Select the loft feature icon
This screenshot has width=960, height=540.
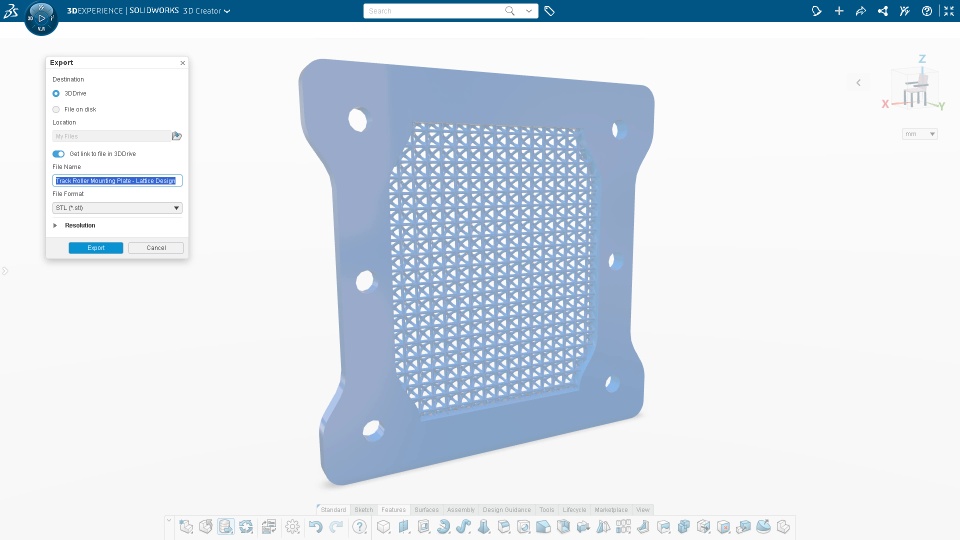(484, 527)
